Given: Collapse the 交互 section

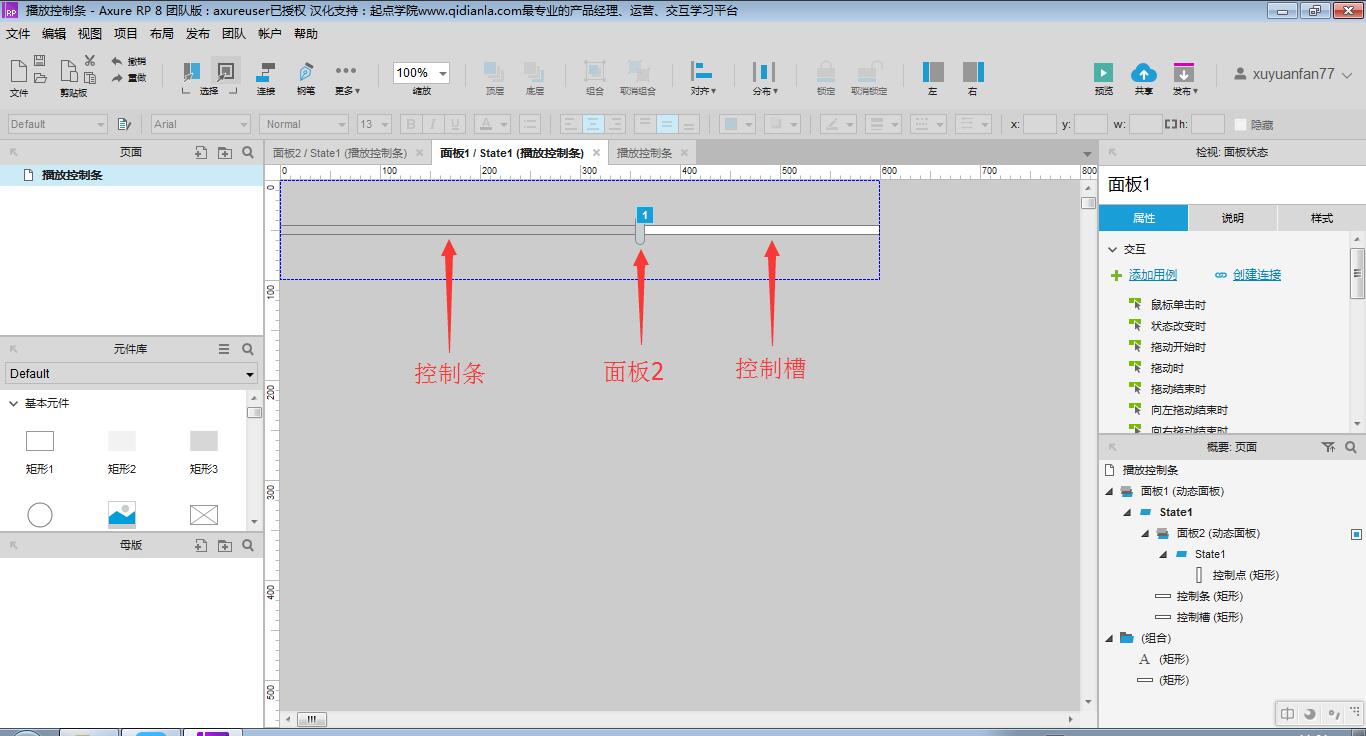Looking at the screenshot, I should point(1112,249).
